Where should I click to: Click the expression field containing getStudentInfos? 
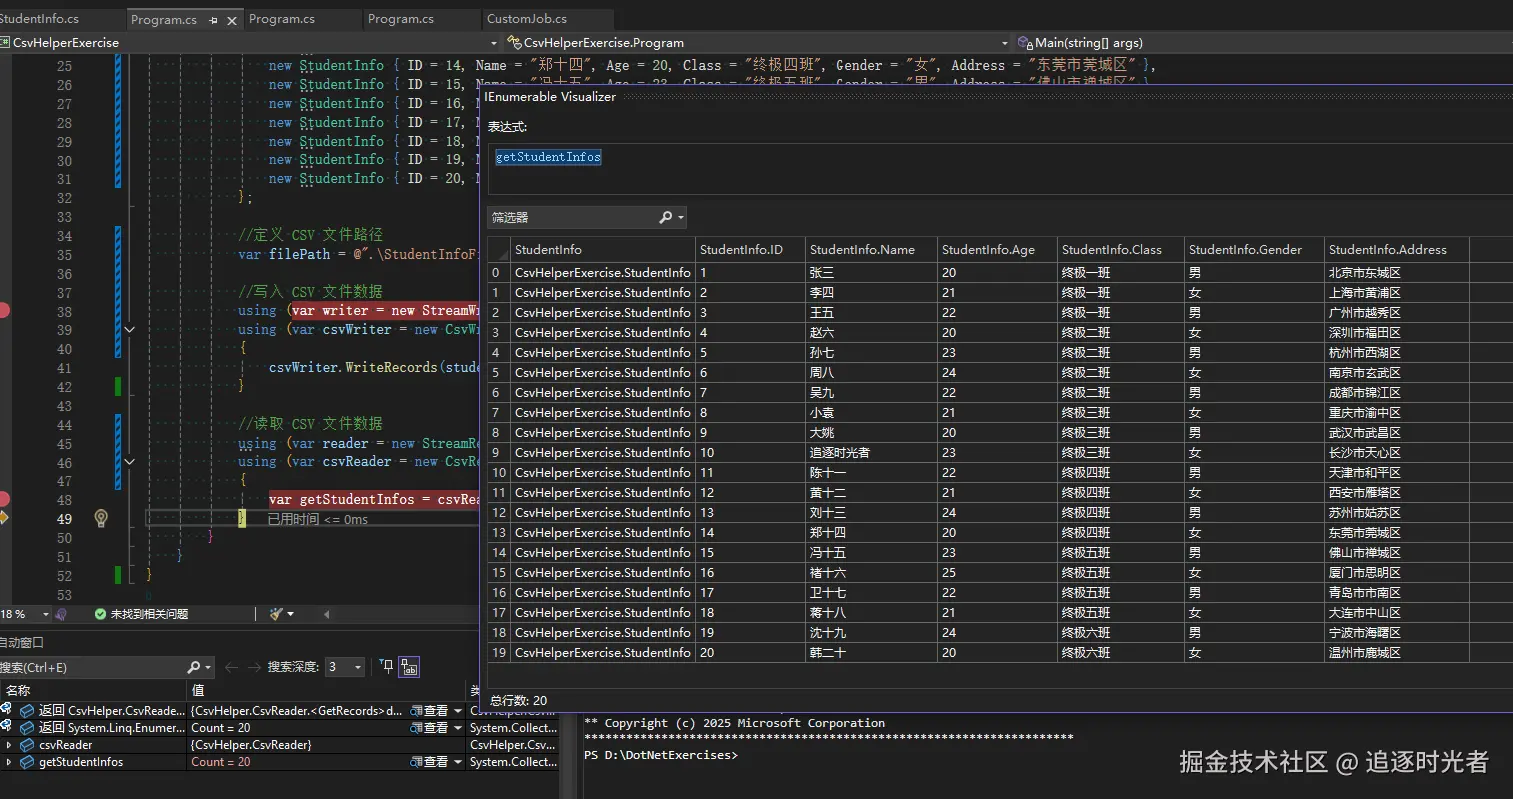(548, 157)
